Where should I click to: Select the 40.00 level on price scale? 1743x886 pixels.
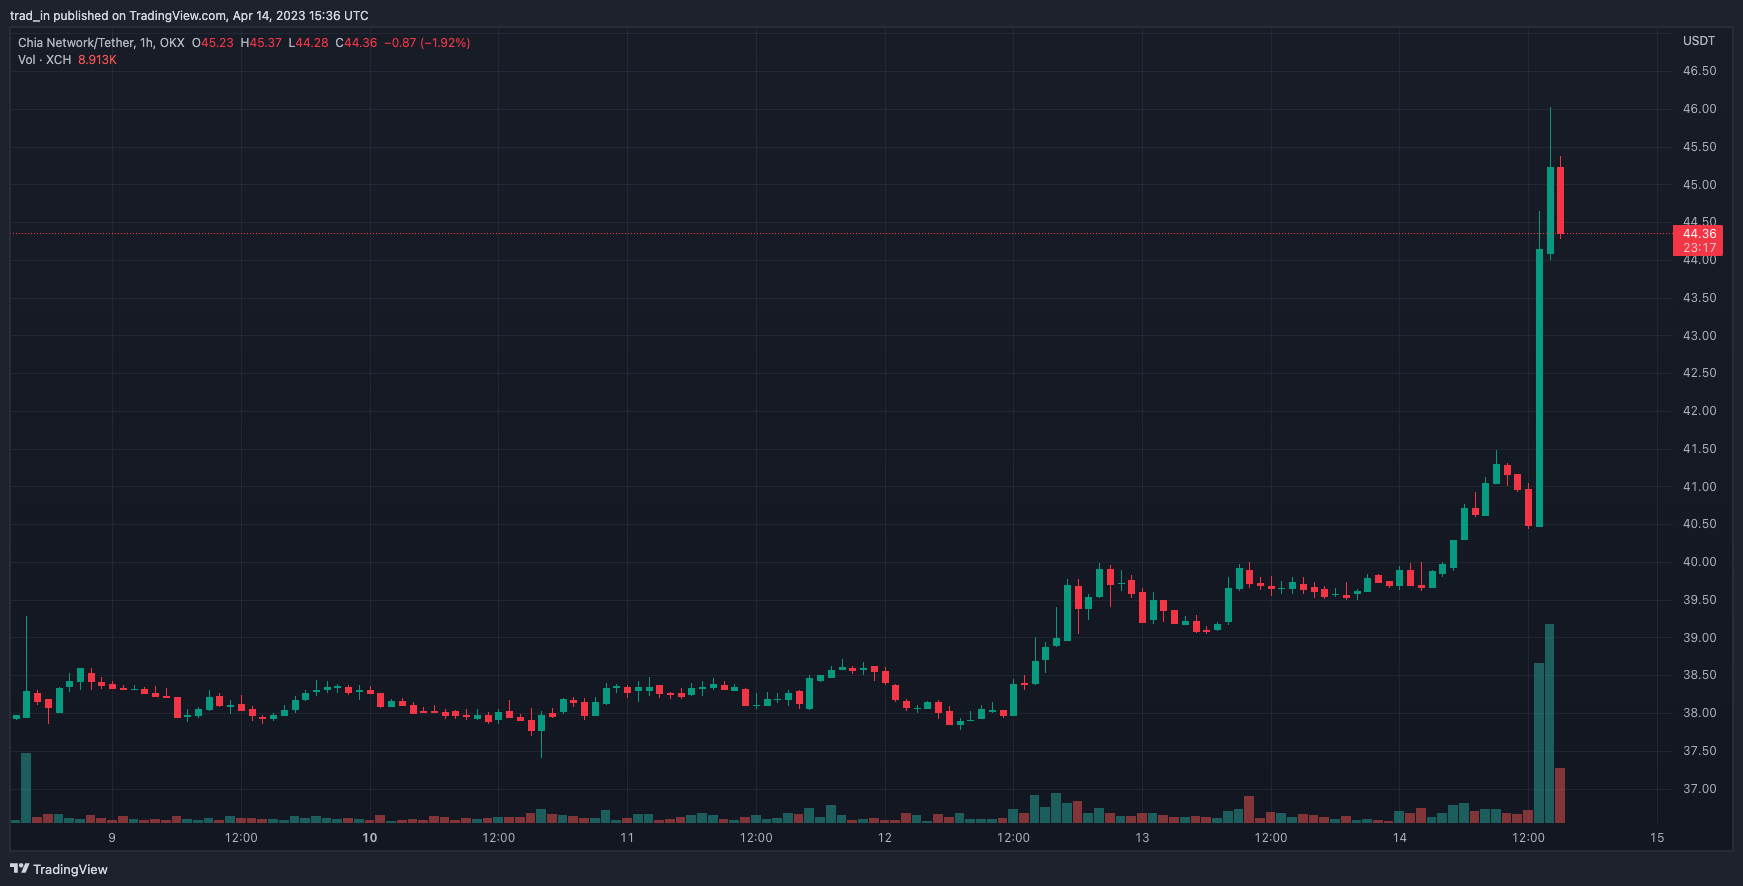click(1699, 562)
